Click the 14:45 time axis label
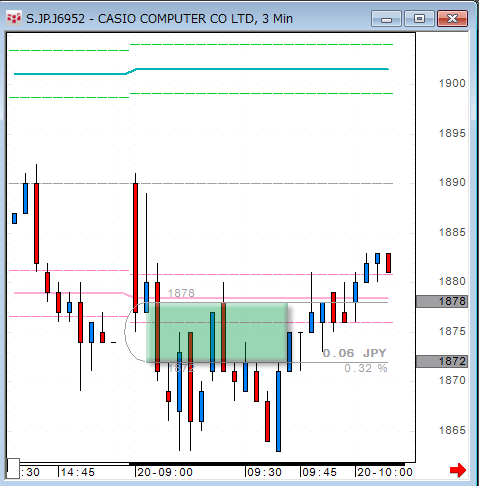The image size is (479, 486). (77, 472)
